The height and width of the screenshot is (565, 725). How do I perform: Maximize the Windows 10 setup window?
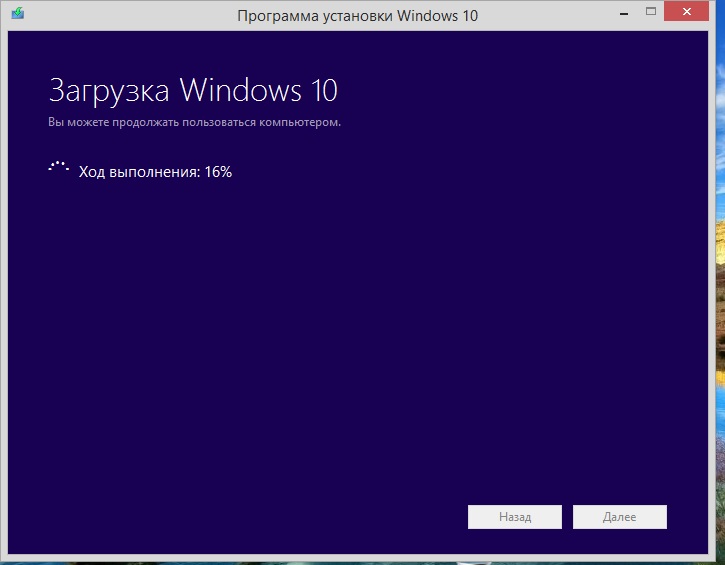651,13
